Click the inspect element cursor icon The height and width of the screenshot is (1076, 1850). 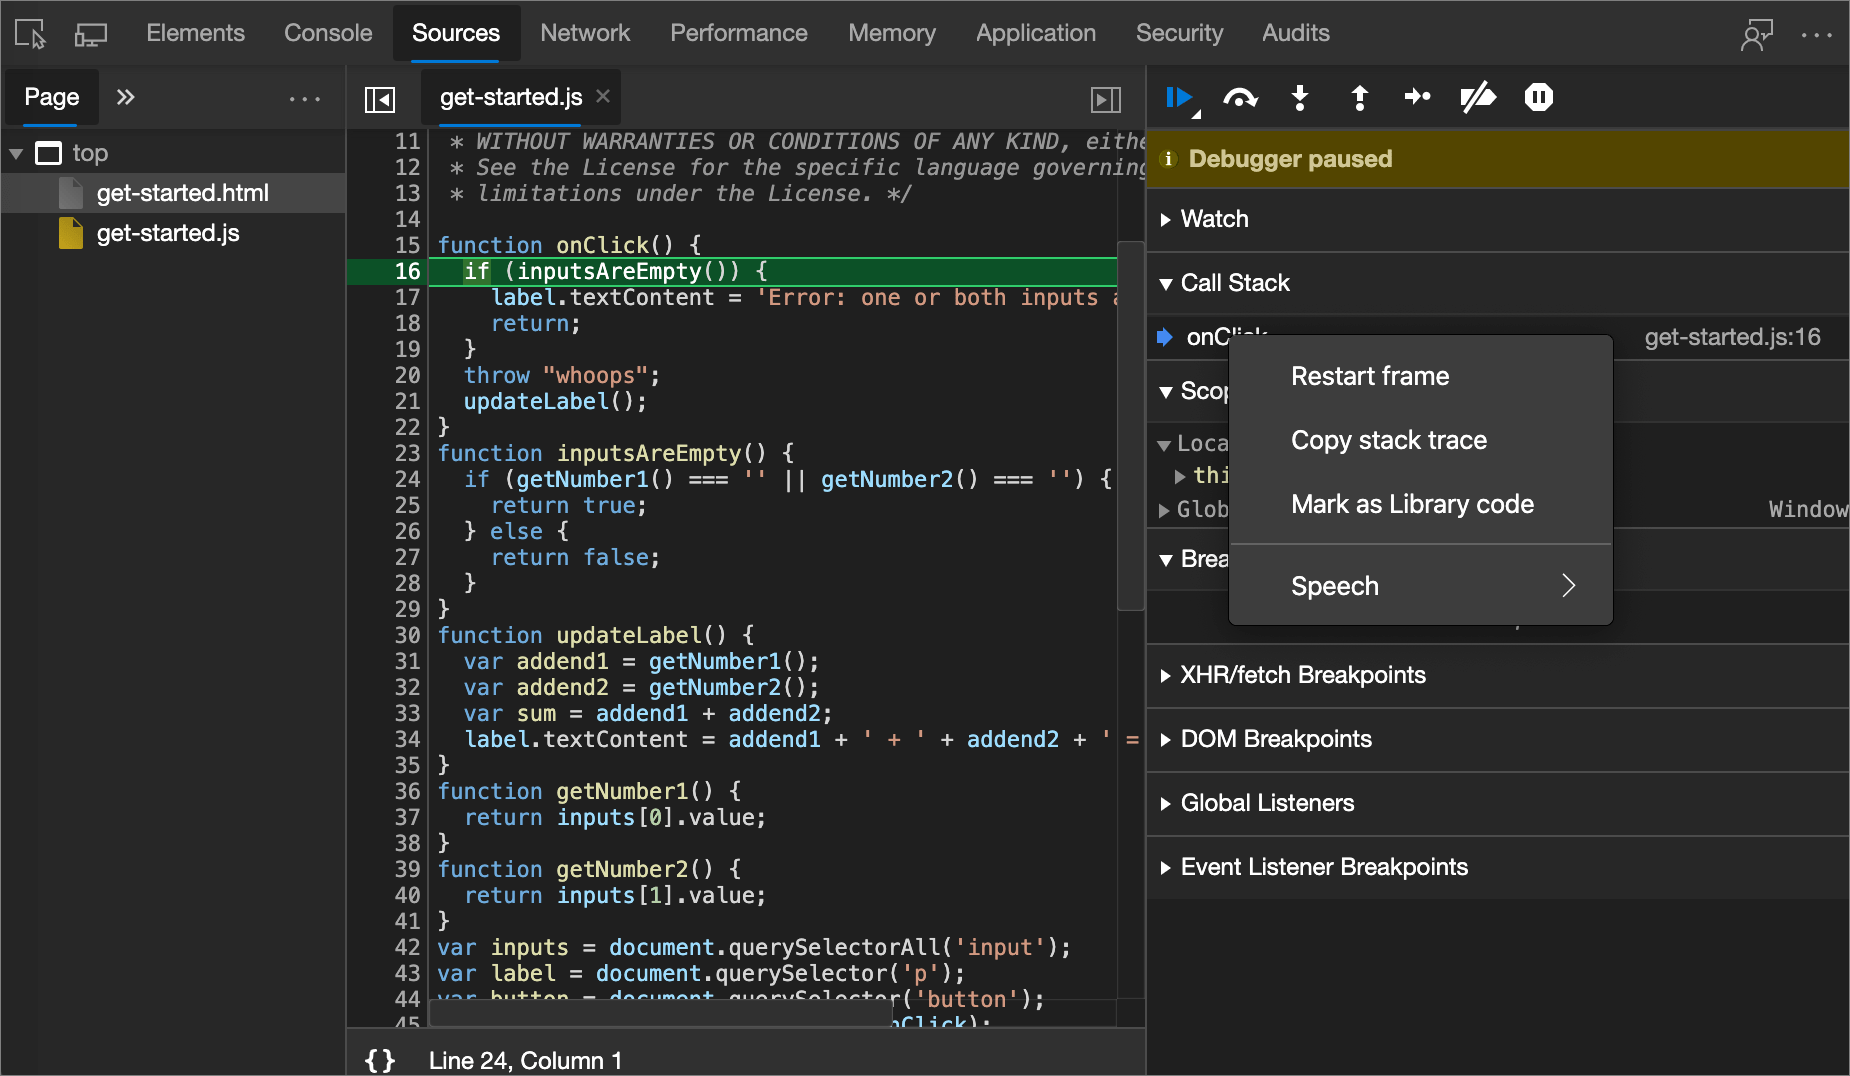point(29,33)
